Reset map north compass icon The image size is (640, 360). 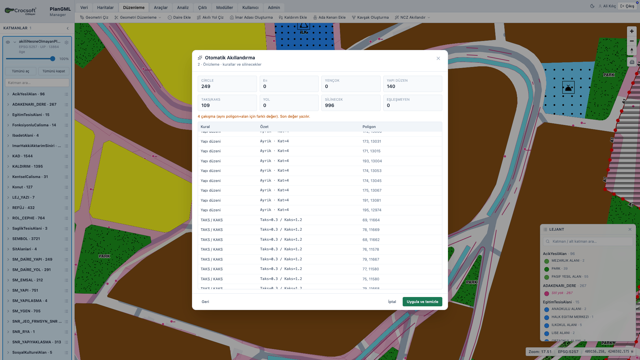pos(631,51)
